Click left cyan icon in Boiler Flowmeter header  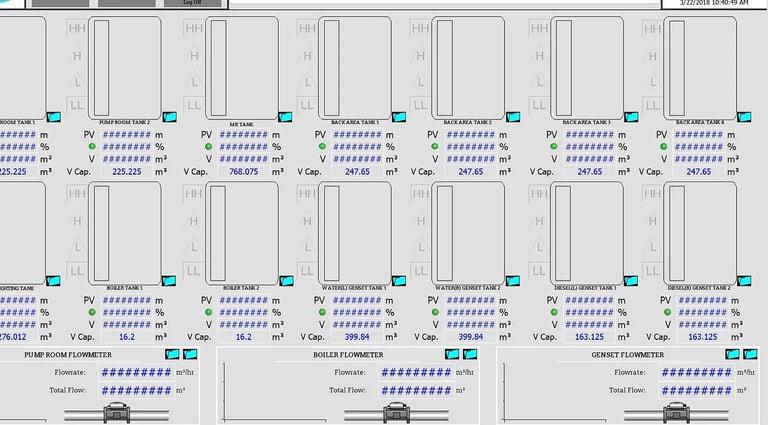452,354
